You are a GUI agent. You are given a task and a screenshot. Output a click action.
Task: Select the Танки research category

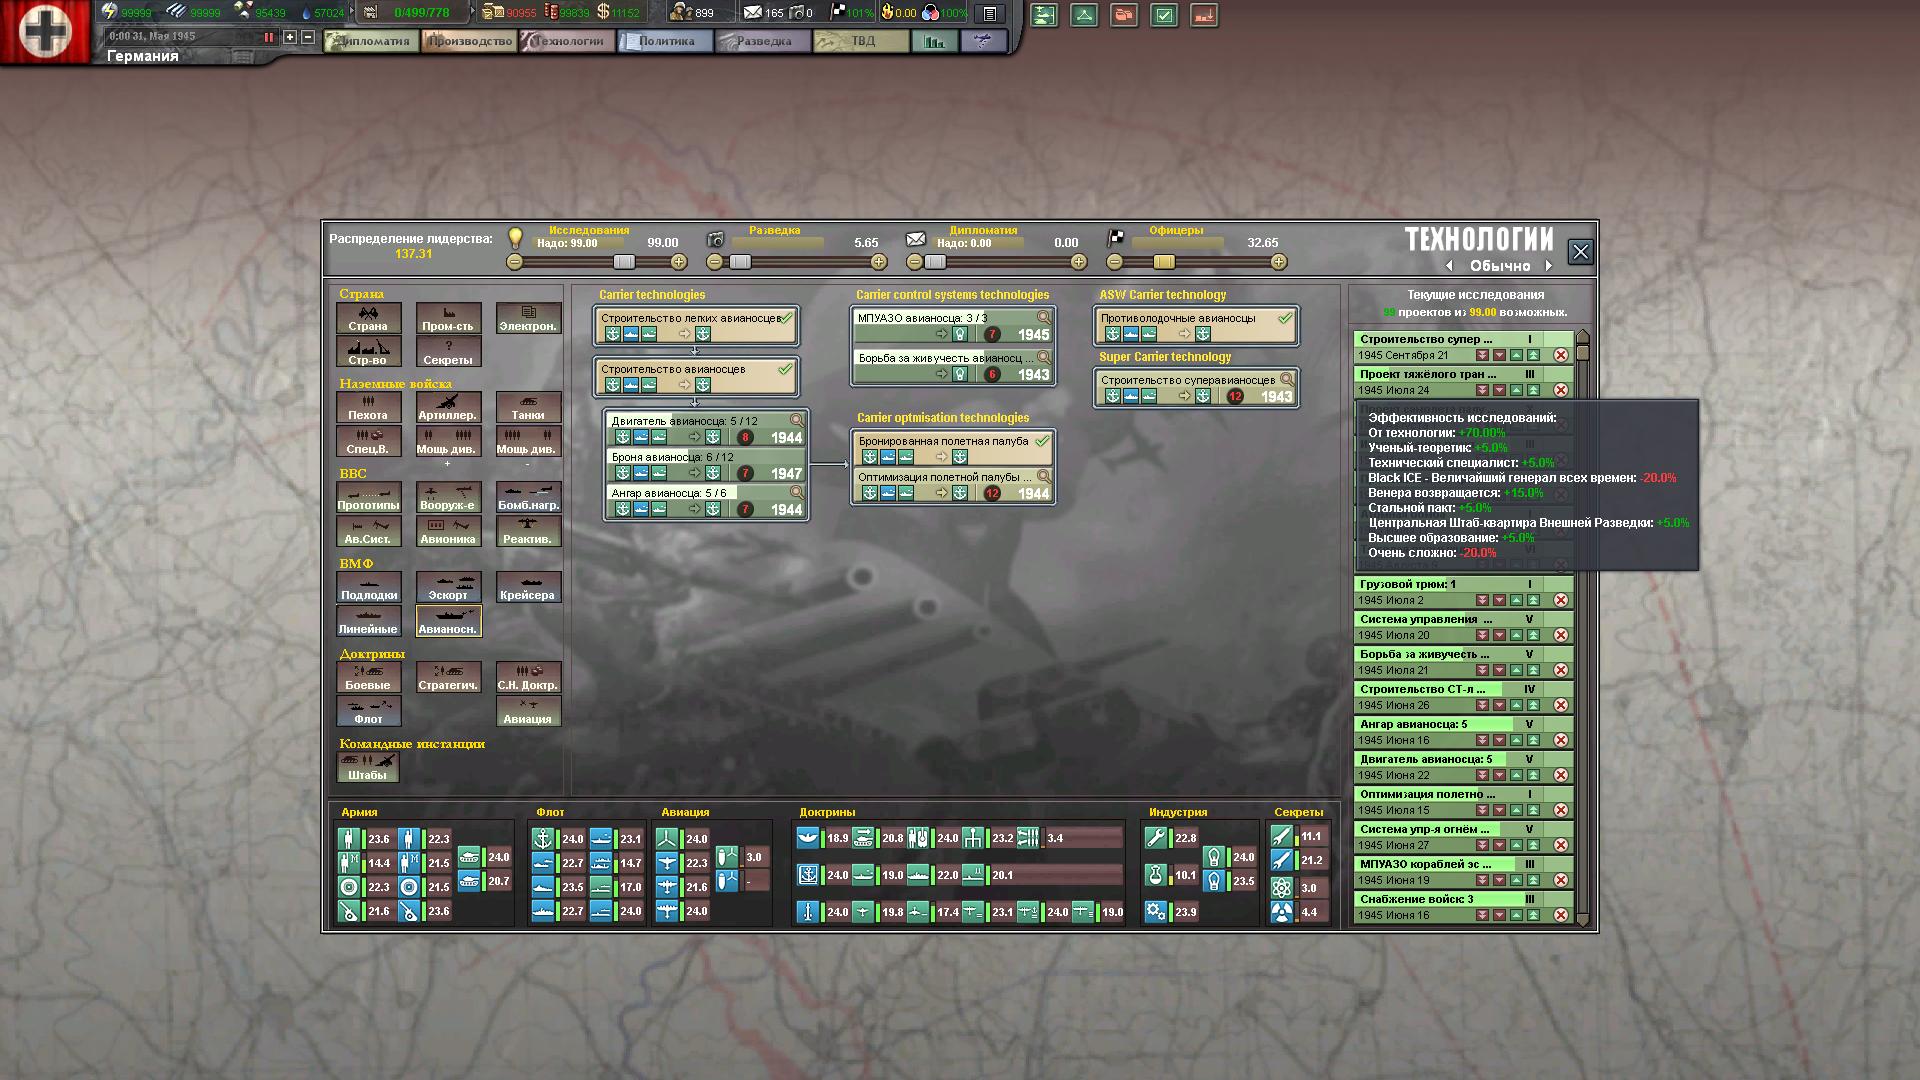pos(528,407)
